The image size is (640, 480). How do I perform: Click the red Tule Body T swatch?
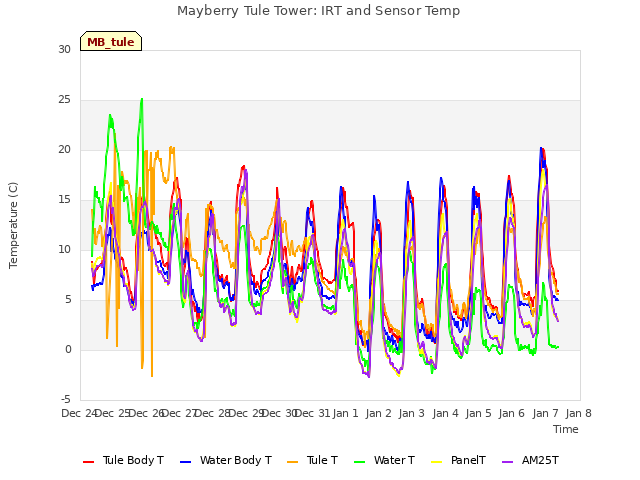(x=89, y=462)
